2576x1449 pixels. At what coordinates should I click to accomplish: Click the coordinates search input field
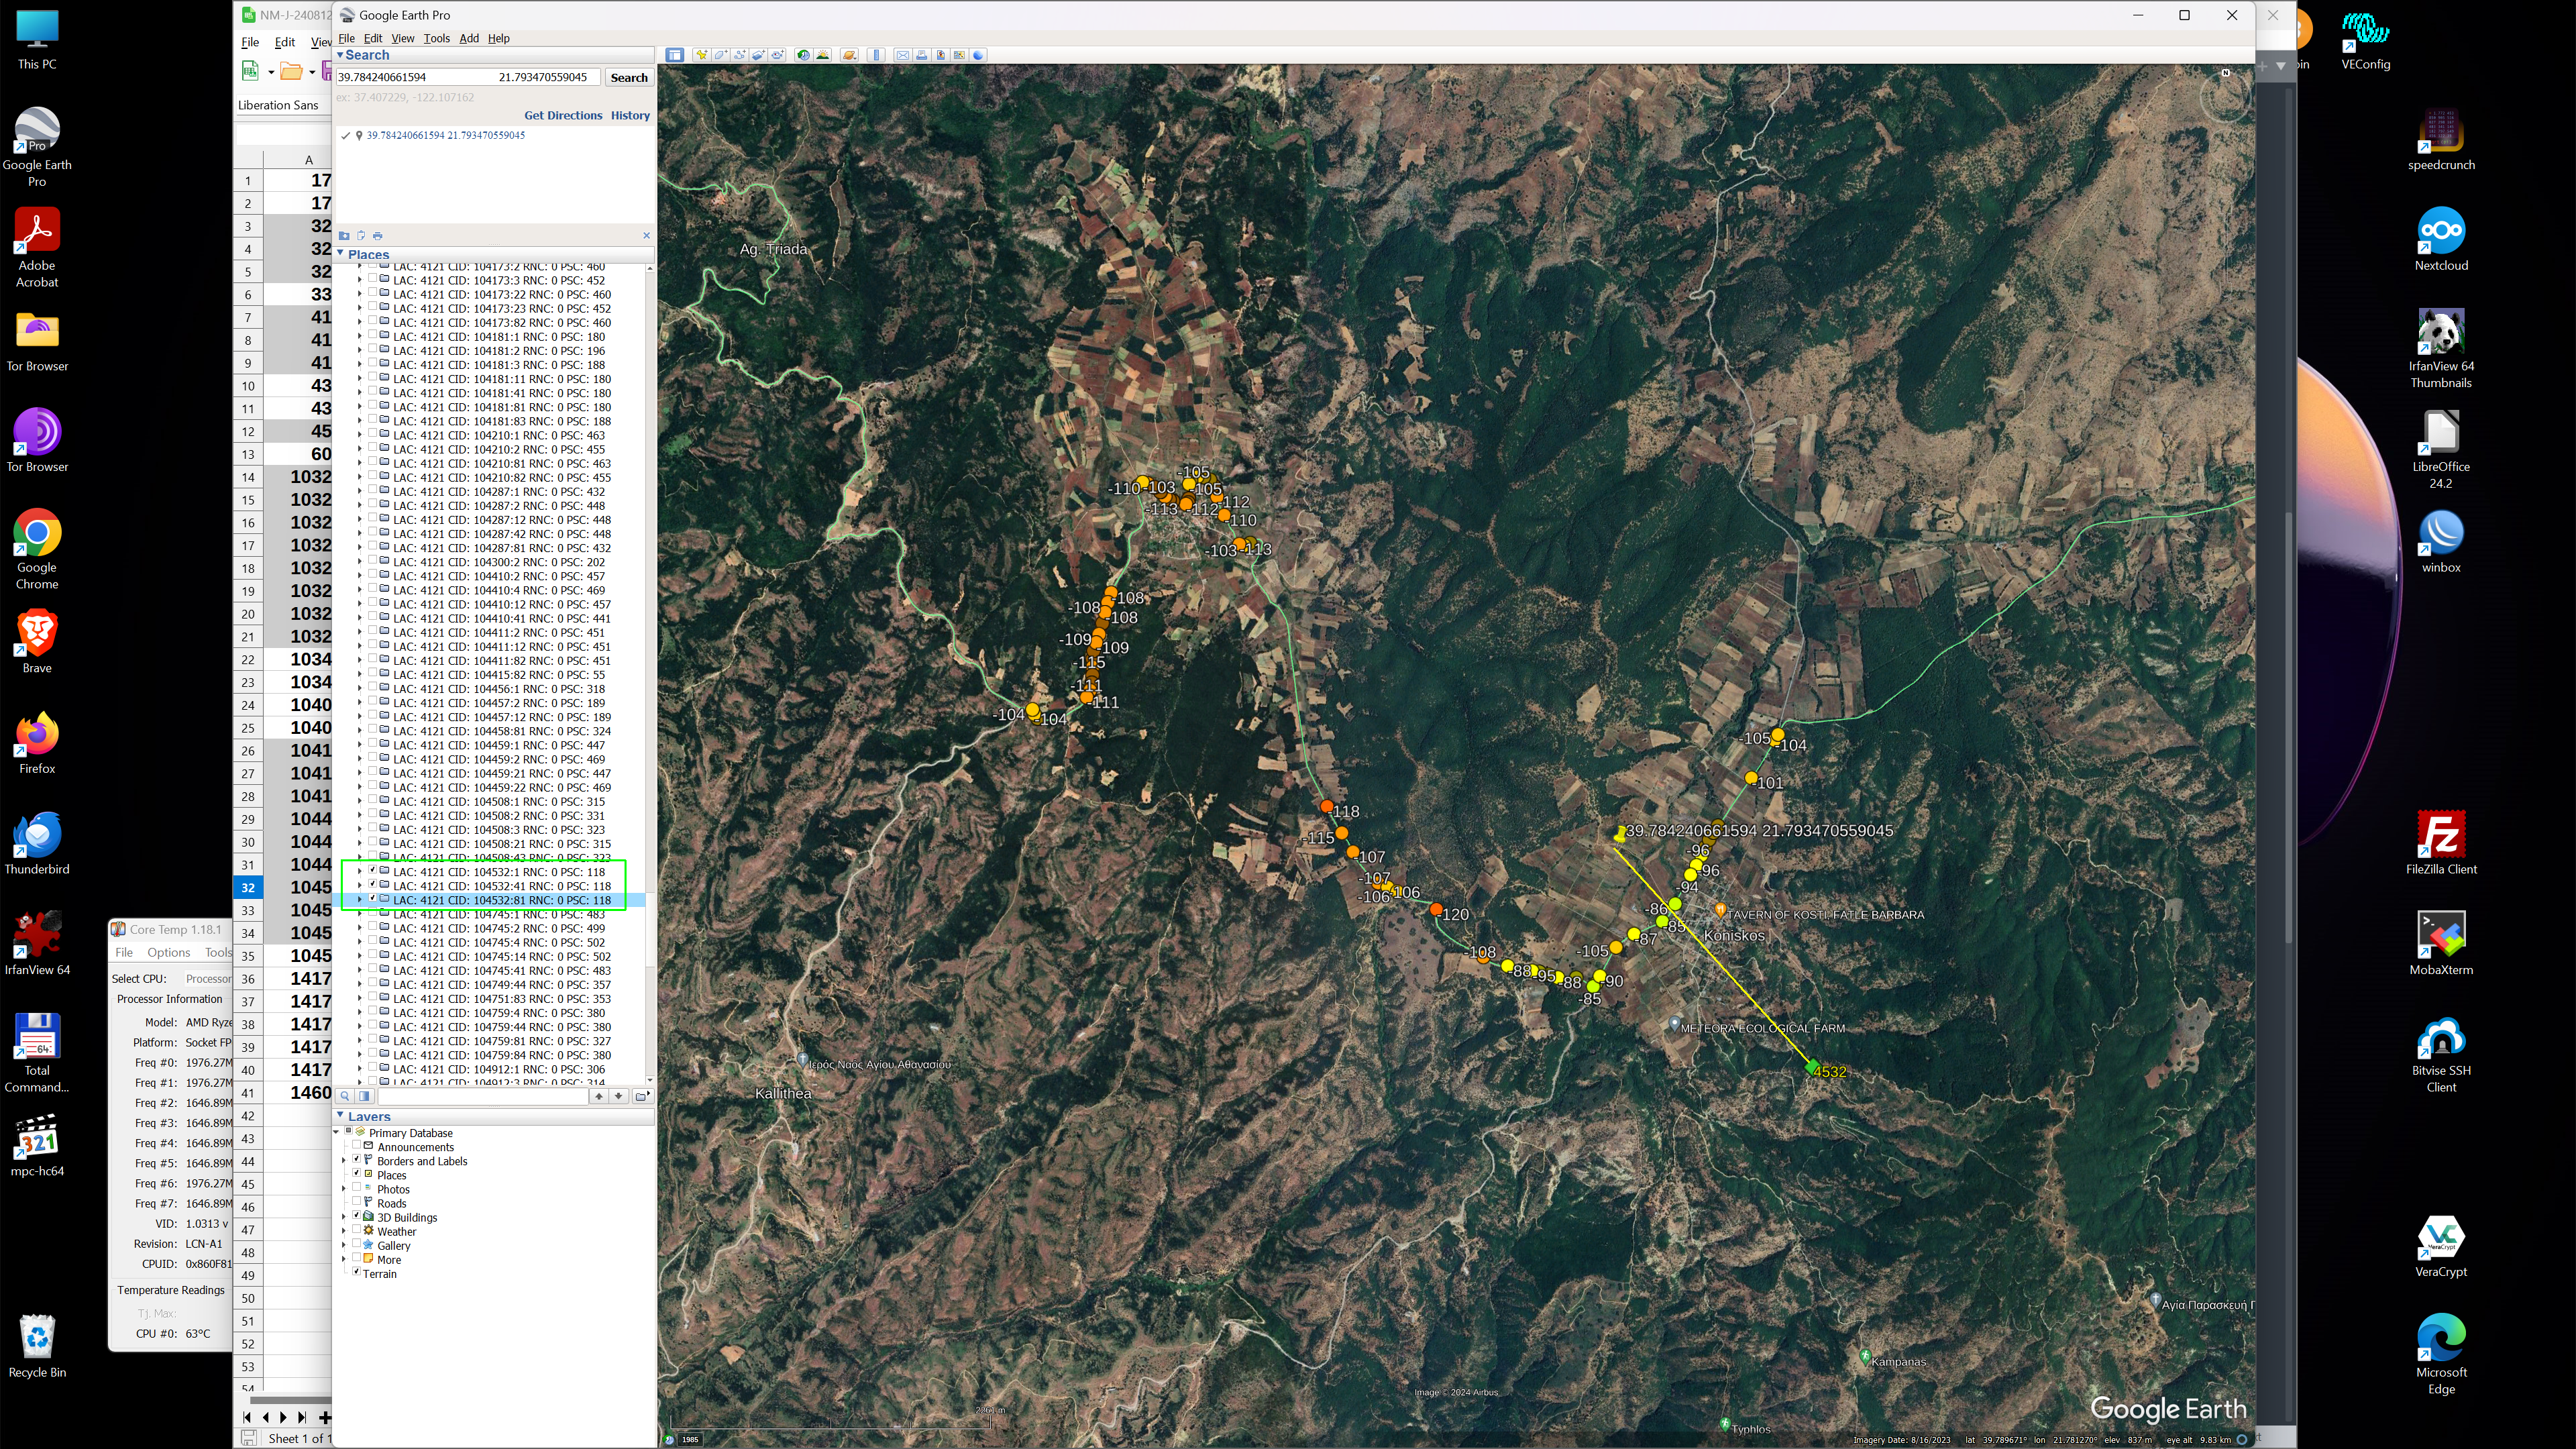point(468,77)
